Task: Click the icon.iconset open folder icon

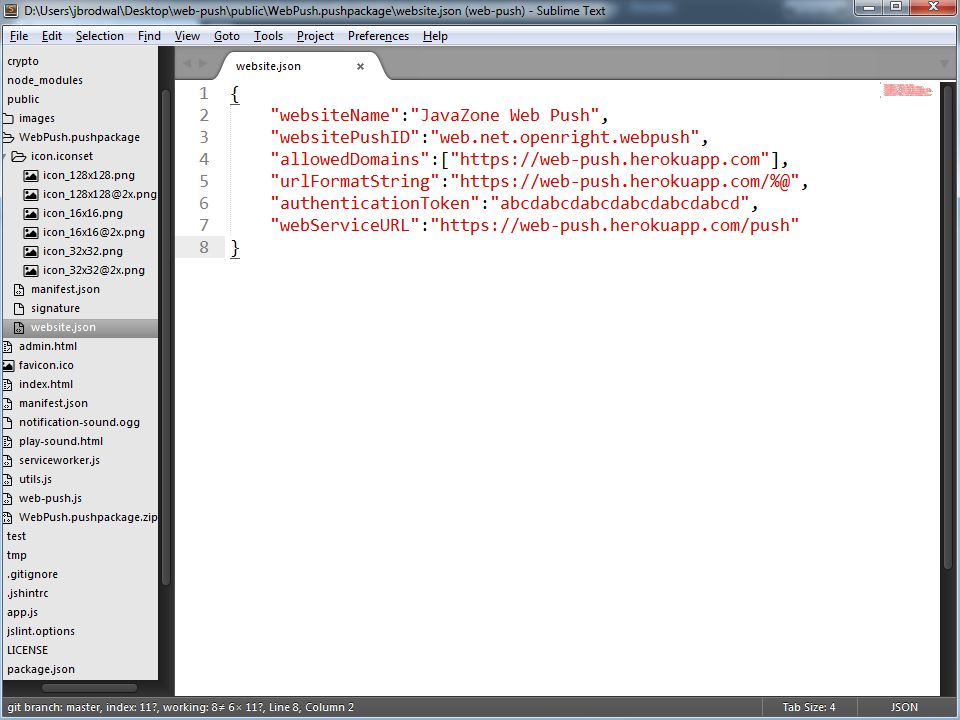Action: (19, 156)
